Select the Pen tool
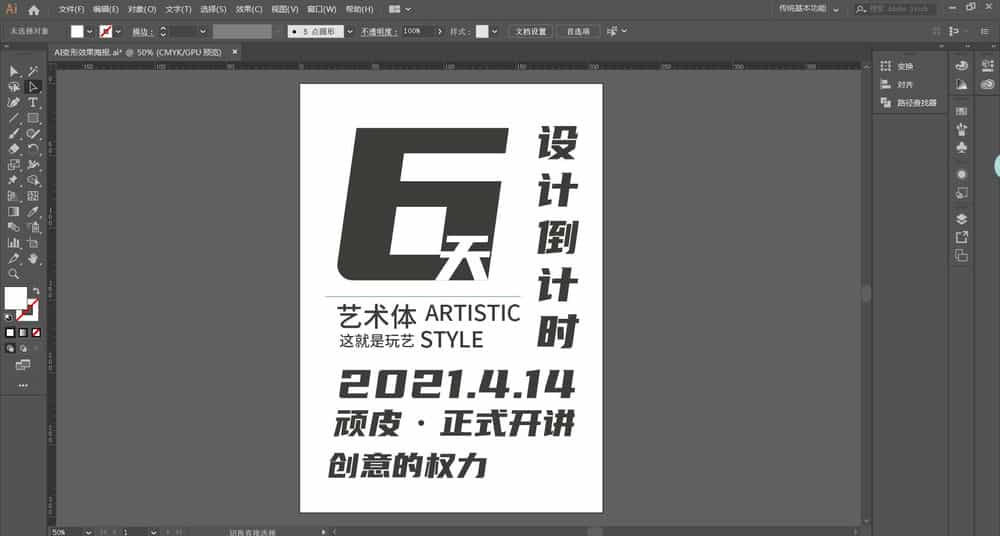Viewport: 1000px width, 536px height. coord(14,102)
